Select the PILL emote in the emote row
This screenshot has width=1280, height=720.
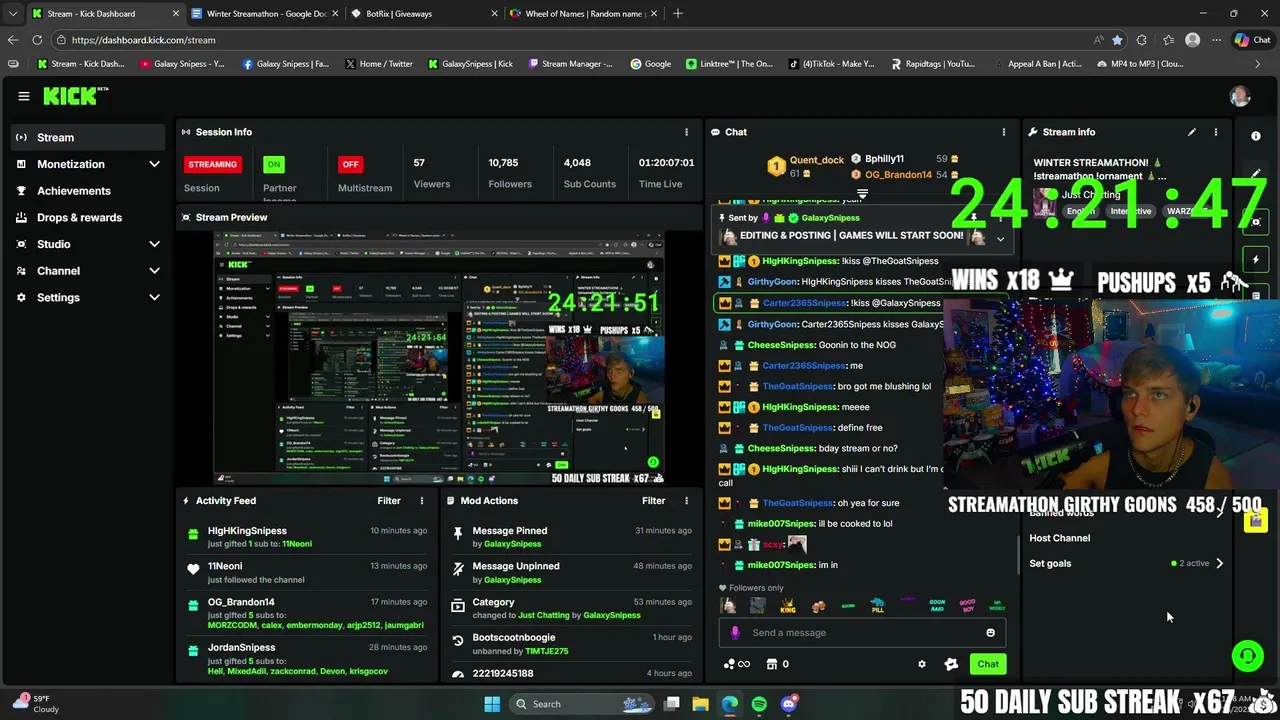(877, 606)
